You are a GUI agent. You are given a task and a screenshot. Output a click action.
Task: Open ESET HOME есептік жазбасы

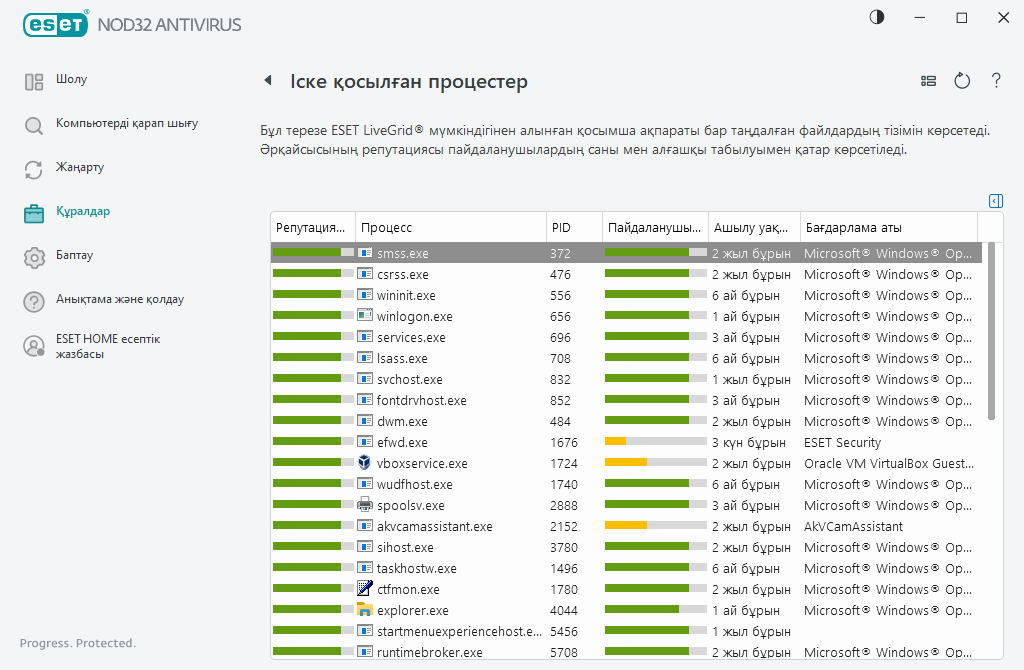[107, 346]
